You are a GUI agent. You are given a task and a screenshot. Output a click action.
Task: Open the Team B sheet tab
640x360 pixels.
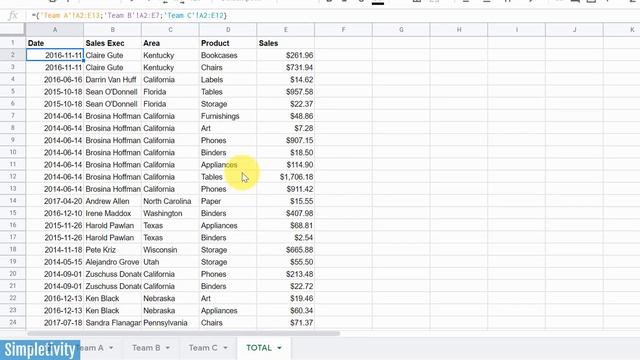coord(146,348)
